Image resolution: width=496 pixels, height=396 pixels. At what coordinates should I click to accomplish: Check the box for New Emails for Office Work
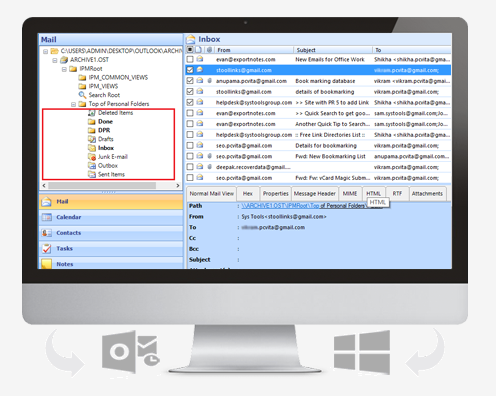pyautogui.click(x=190, y=59)
